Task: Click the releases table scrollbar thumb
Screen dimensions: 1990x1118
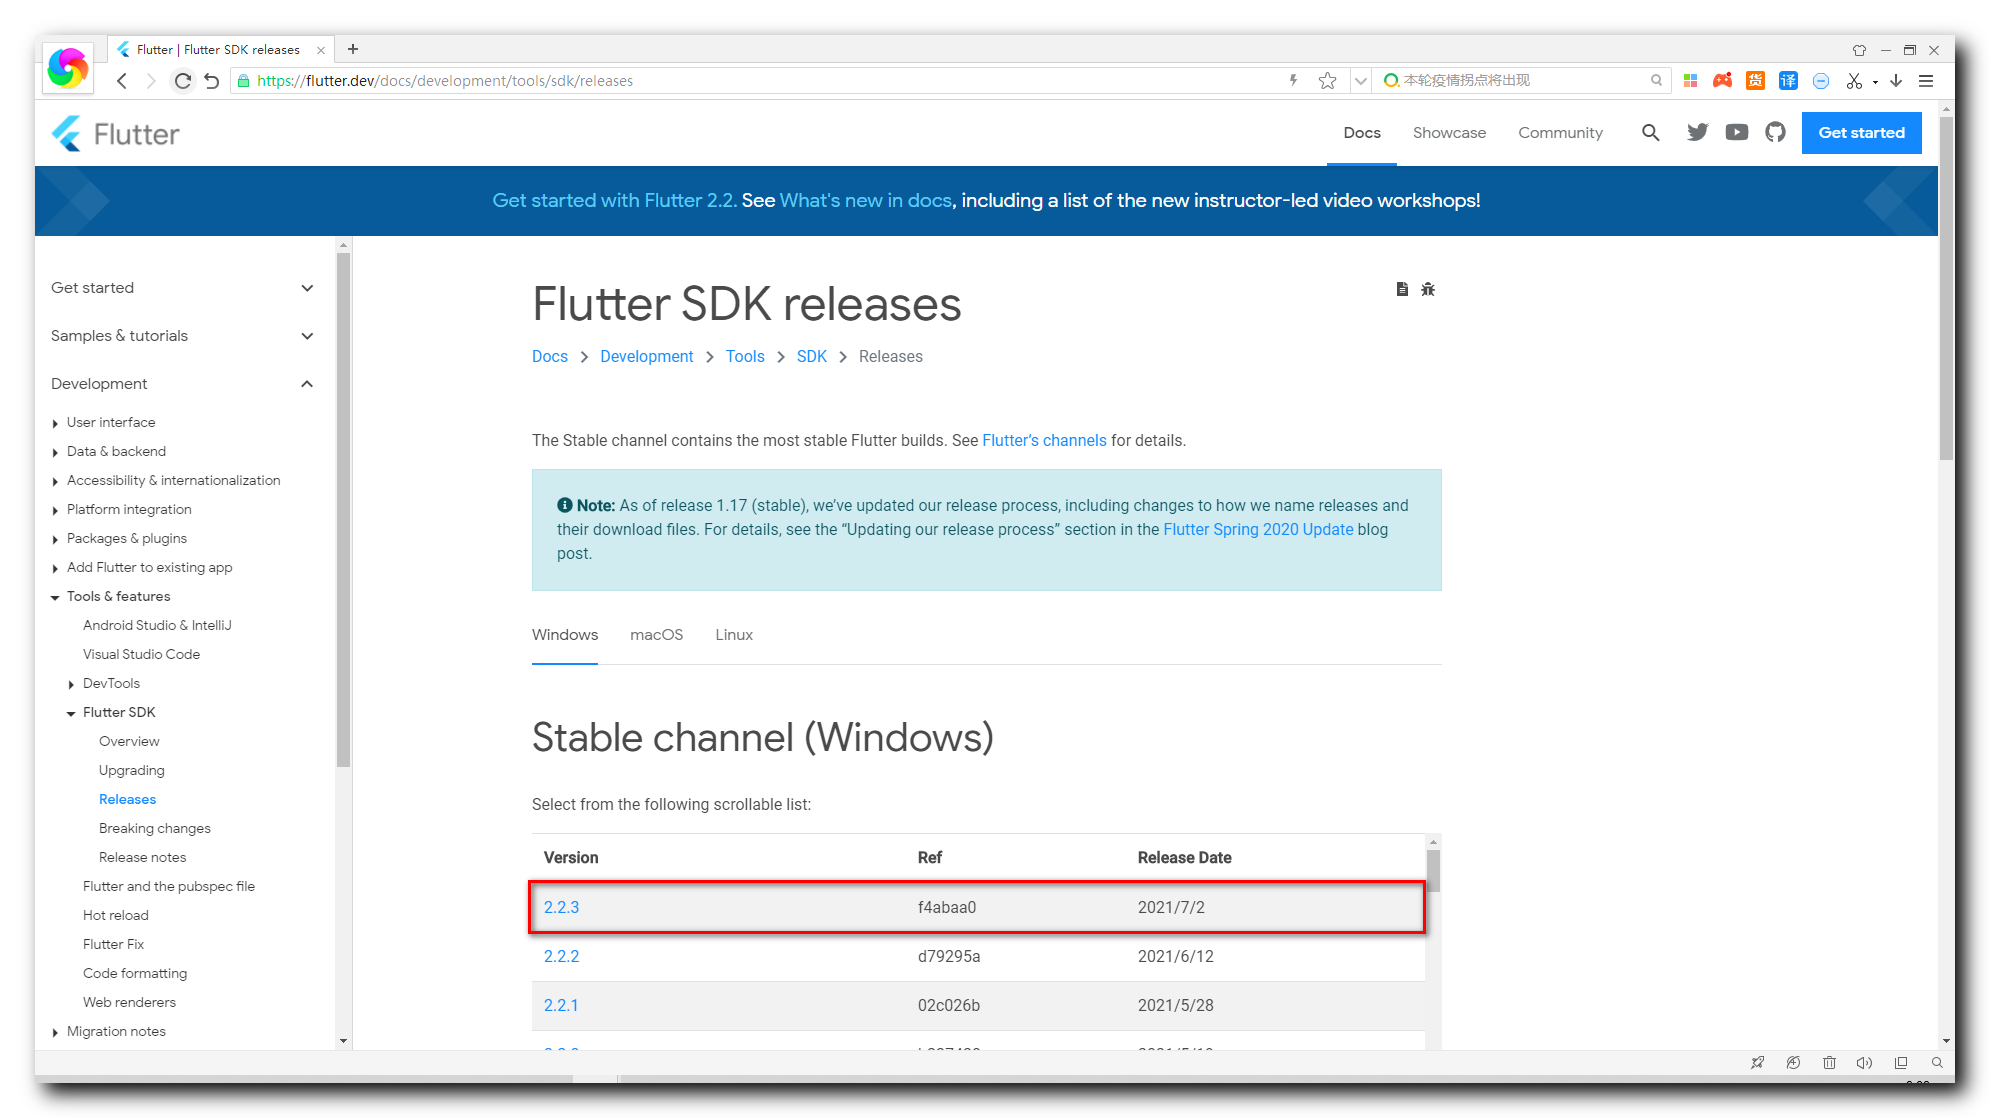Action: pyautogui.click(x=1433, y=870)
